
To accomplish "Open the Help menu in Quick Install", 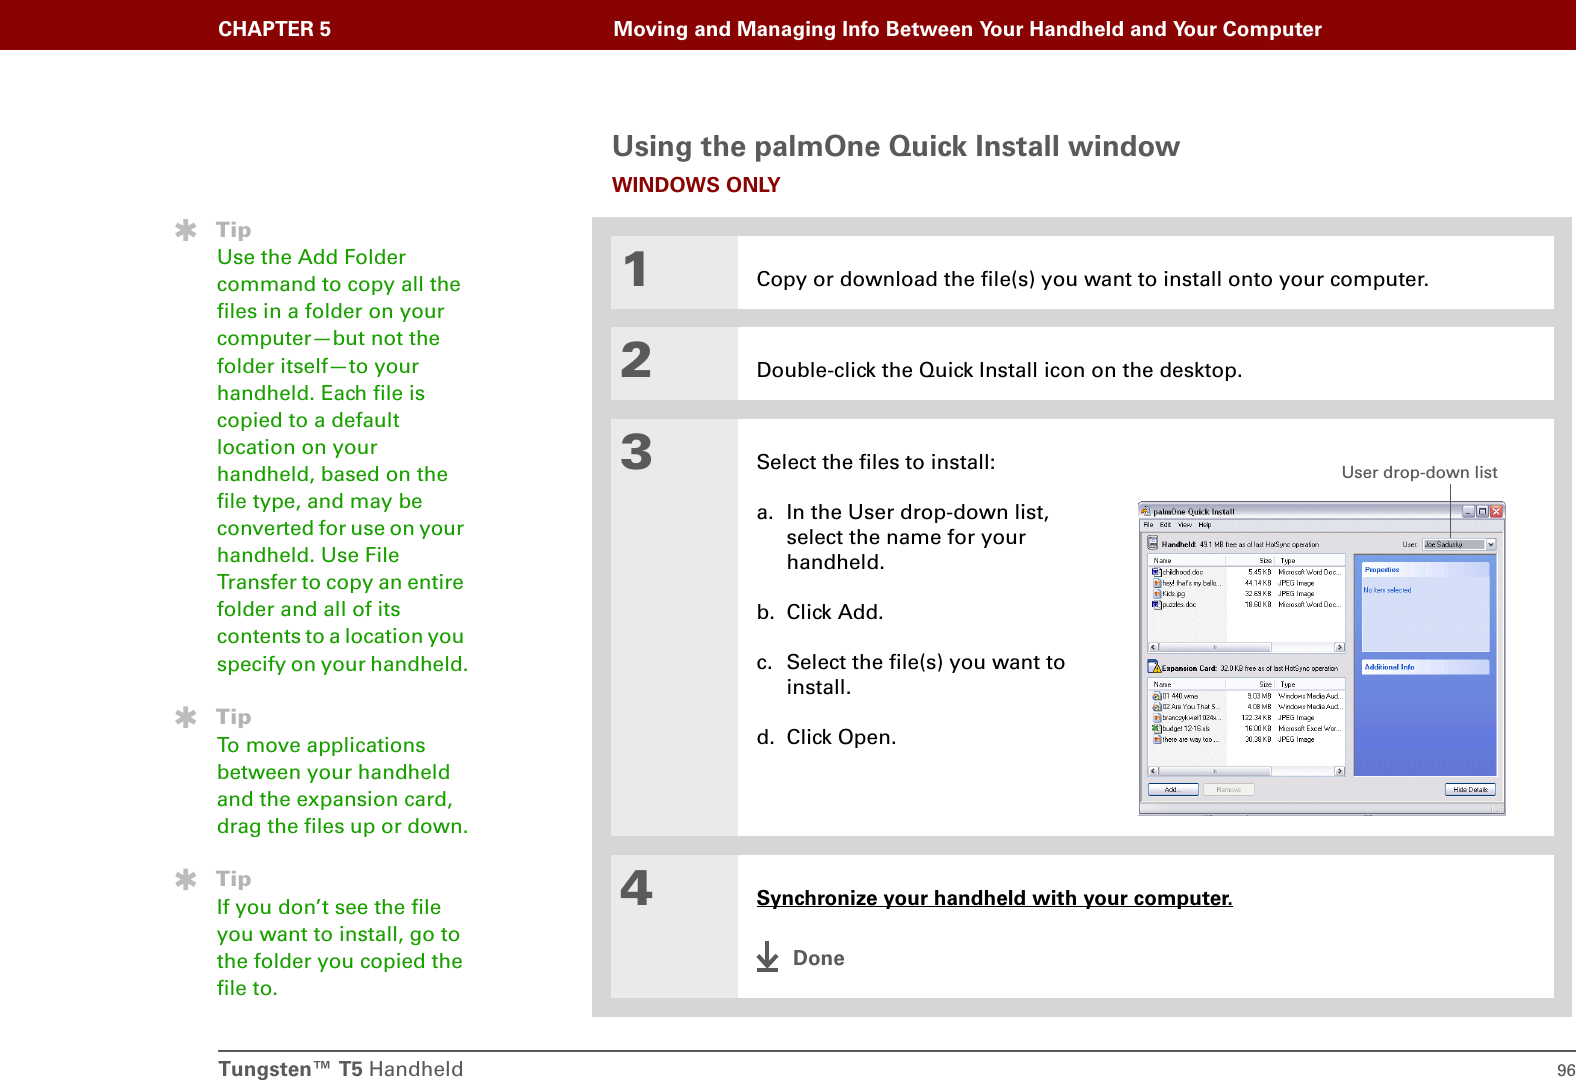I will [x=1205, y=525].
